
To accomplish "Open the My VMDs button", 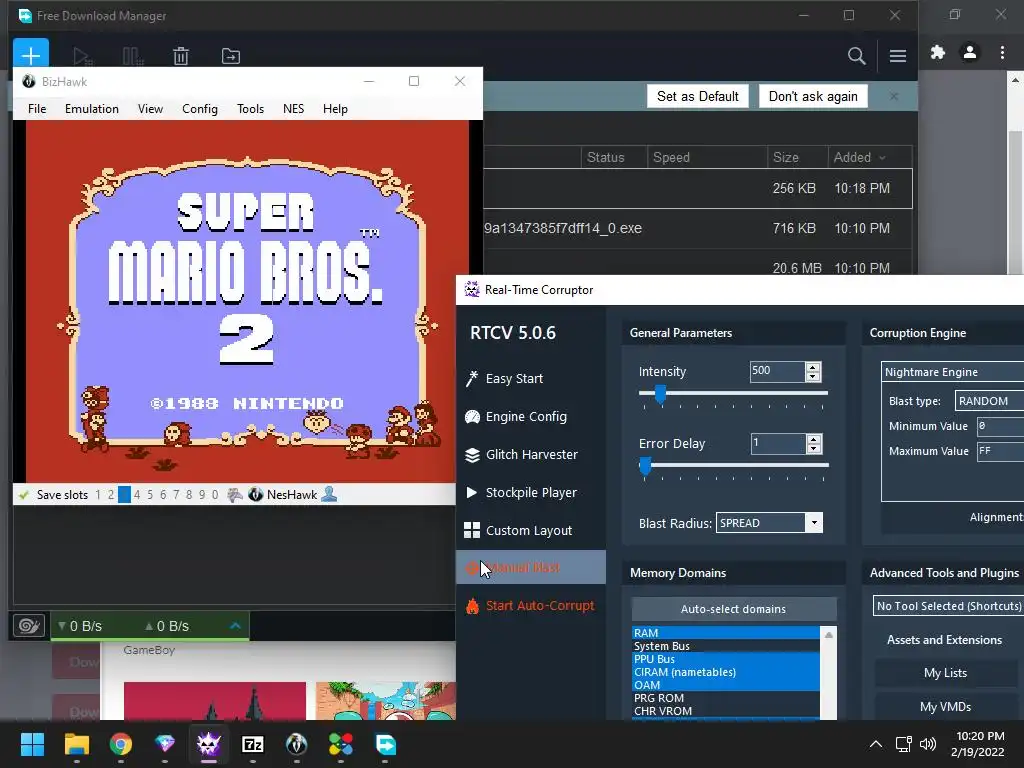I will click(945, 707).
